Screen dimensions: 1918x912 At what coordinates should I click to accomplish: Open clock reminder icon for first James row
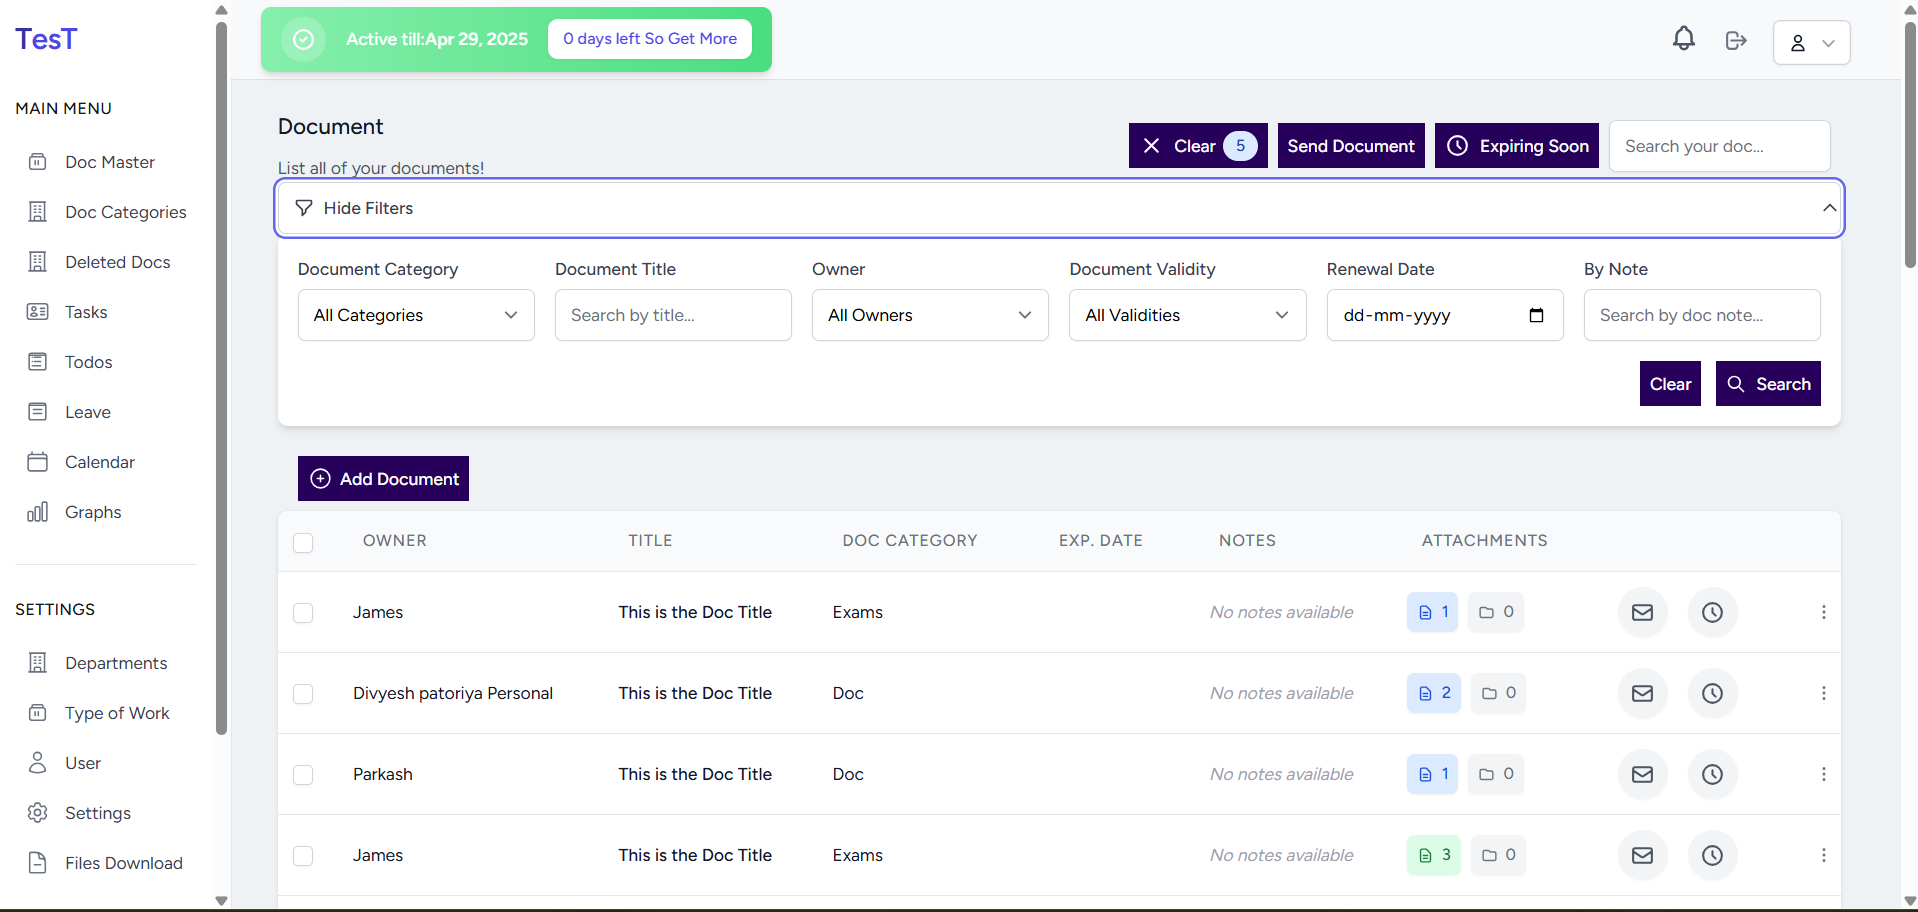click(x=1712, y=612)
